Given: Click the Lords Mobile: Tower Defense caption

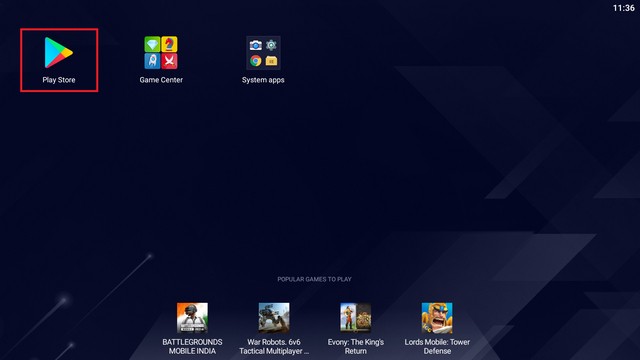Looking at the screenshot, I should [437, 346].
